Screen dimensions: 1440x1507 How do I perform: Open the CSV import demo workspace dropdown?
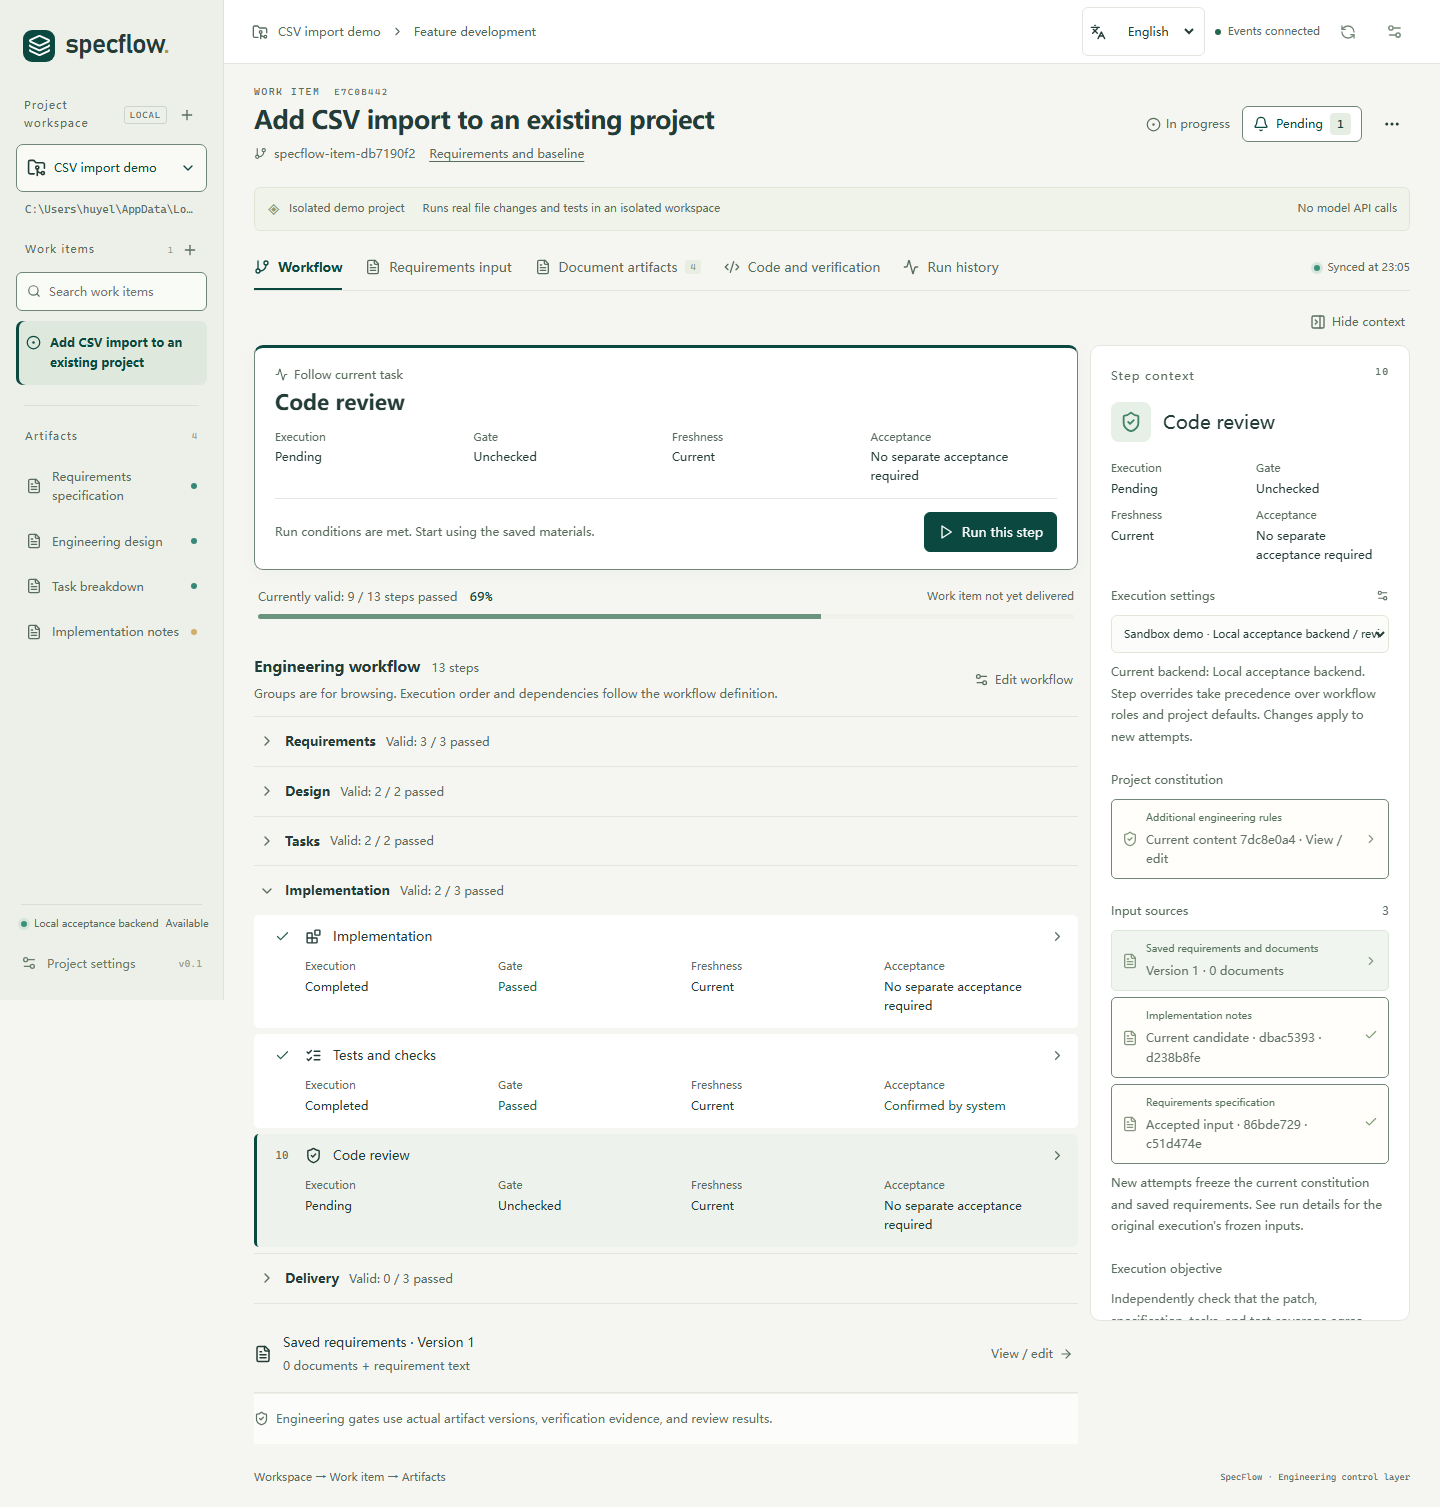(x=111, y=168)
